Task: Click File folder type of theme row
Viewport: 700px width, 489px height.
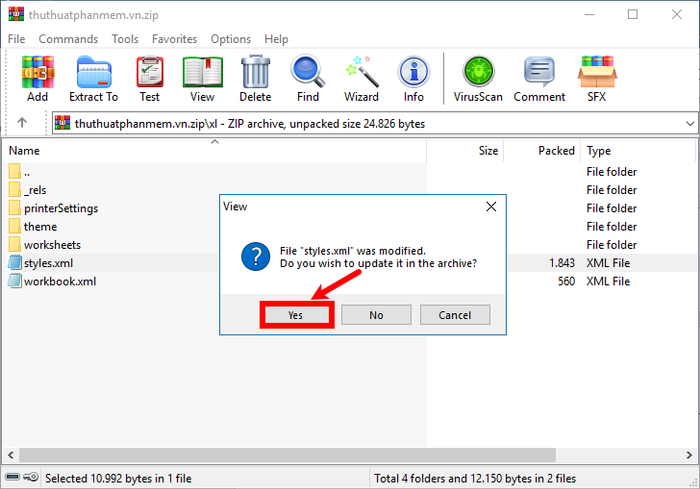Action: pyautogui.click(x=612, y=226)
